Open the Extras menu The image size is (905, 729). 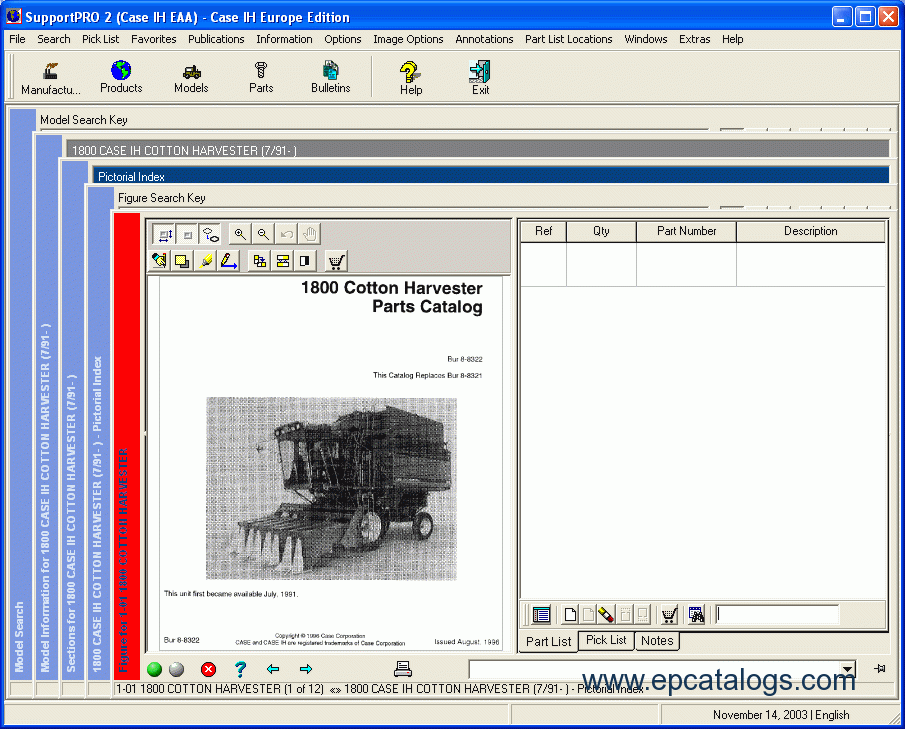click(x=694, y=39)
